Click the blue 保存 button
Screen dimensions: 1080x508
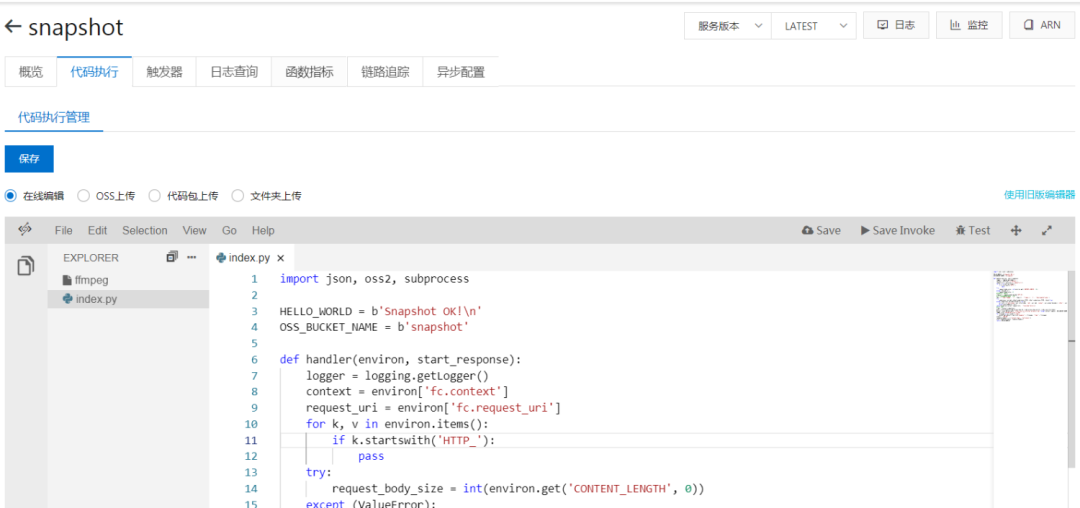click(x=29, y=159)
